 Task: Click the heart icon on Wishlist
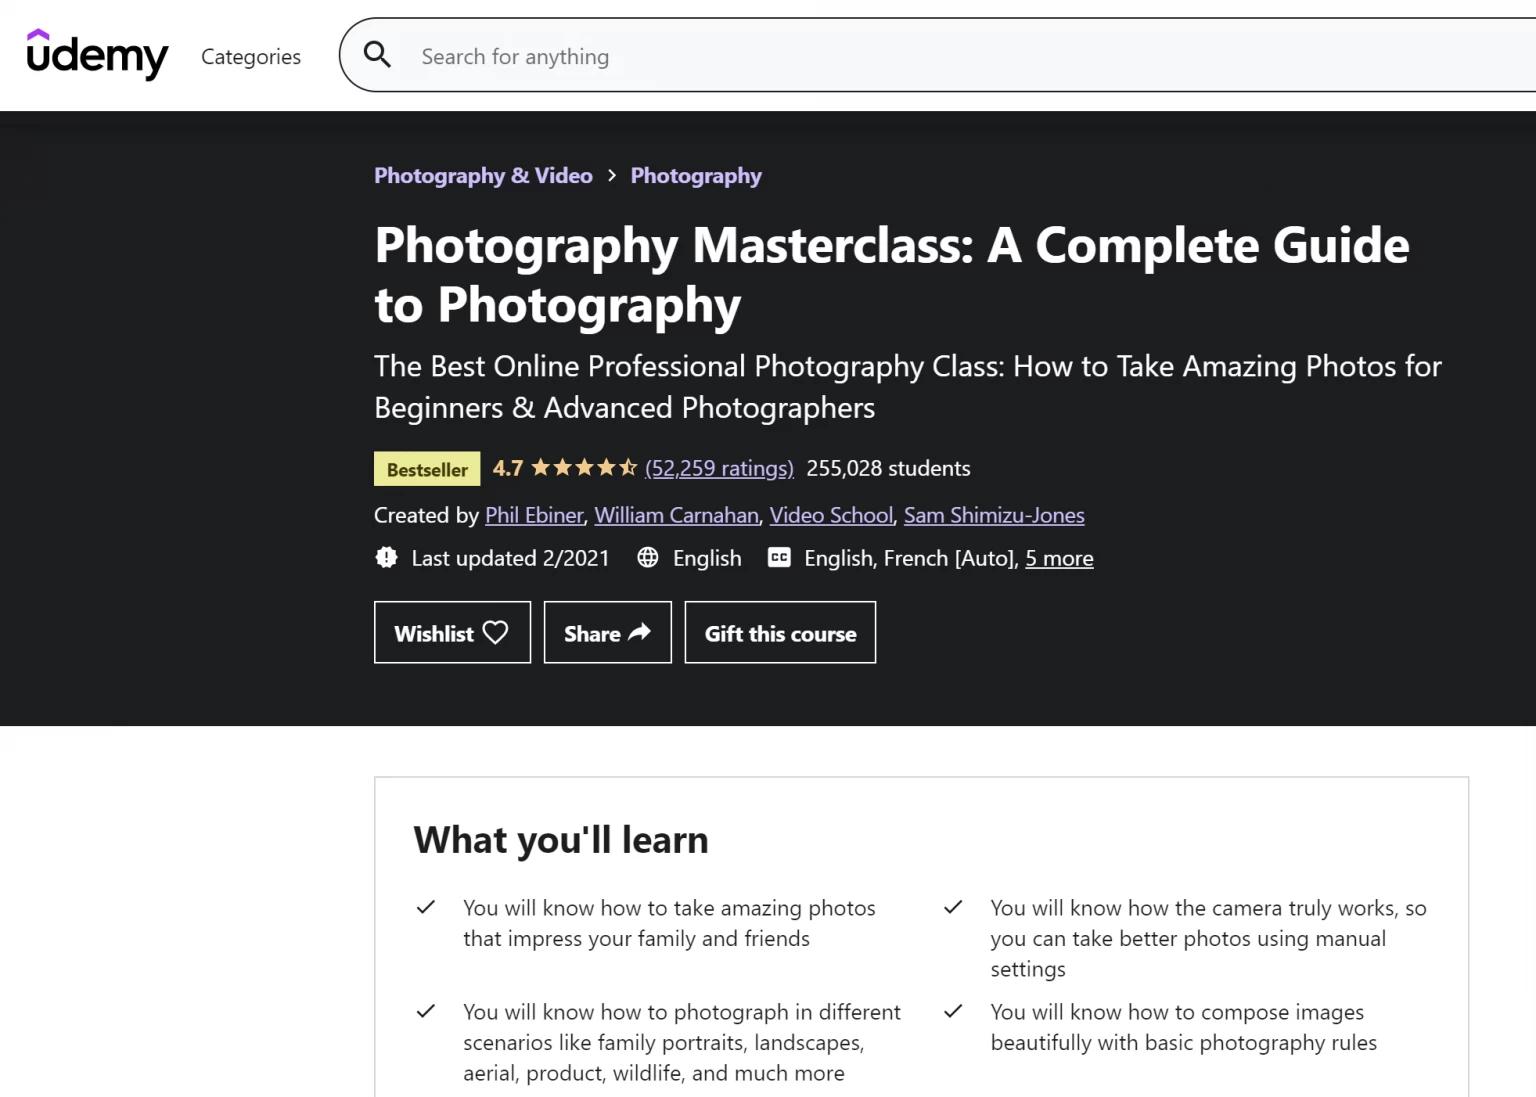pyautogui.click(x=495, y=632)
